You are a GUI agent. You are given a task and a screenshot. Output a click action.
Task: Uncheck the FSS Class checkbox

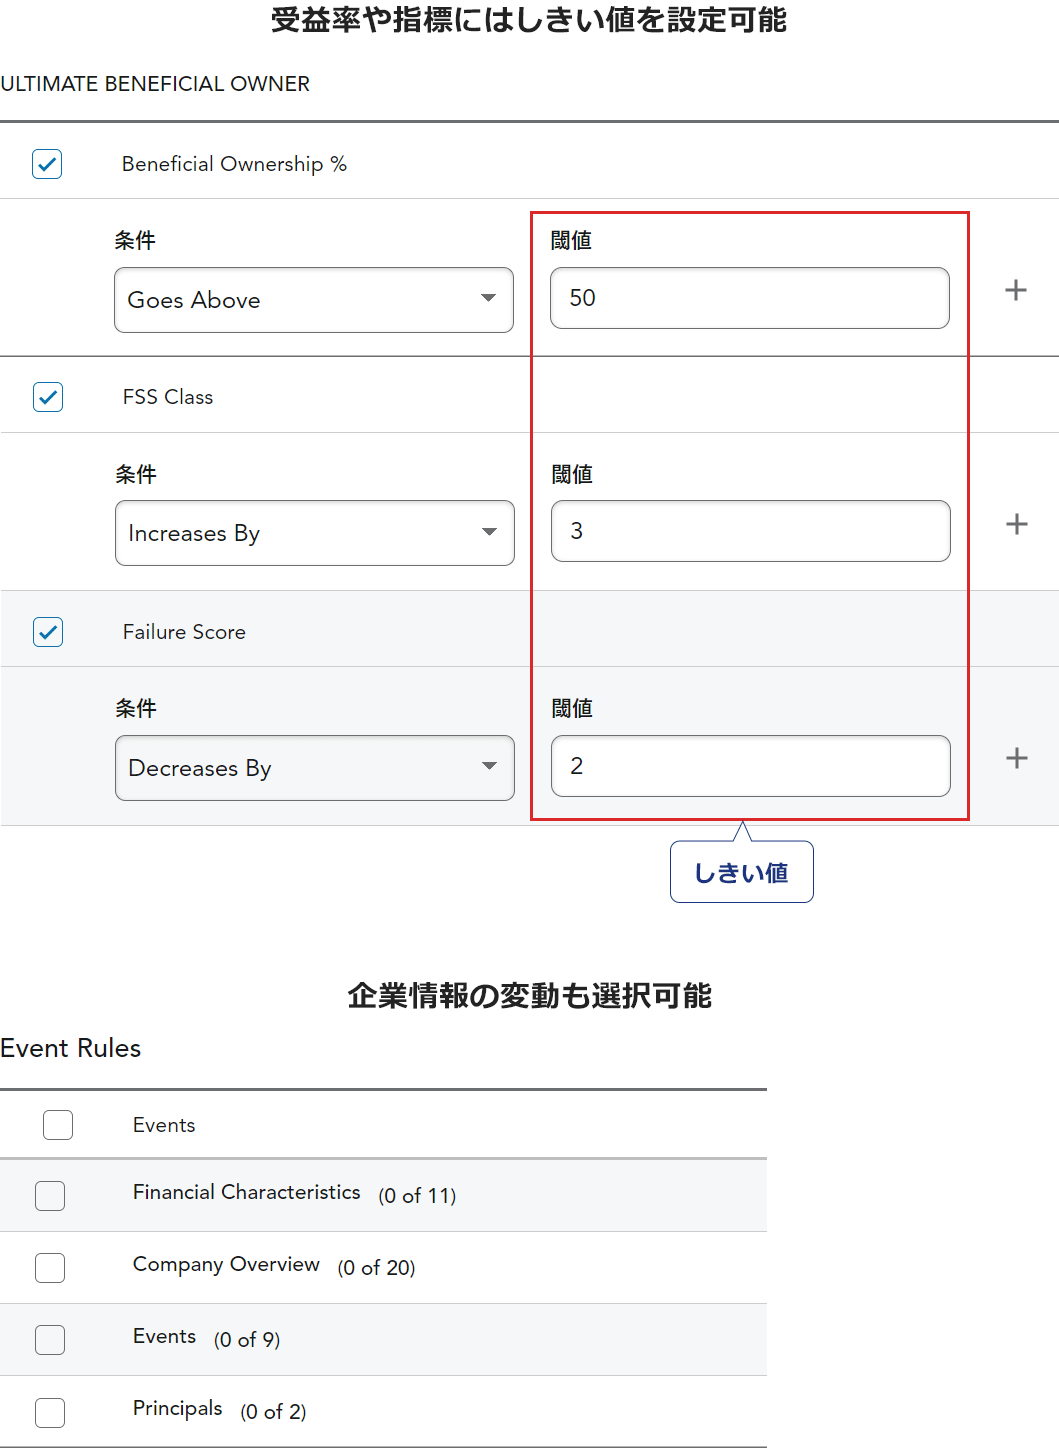tap(48, 397)
